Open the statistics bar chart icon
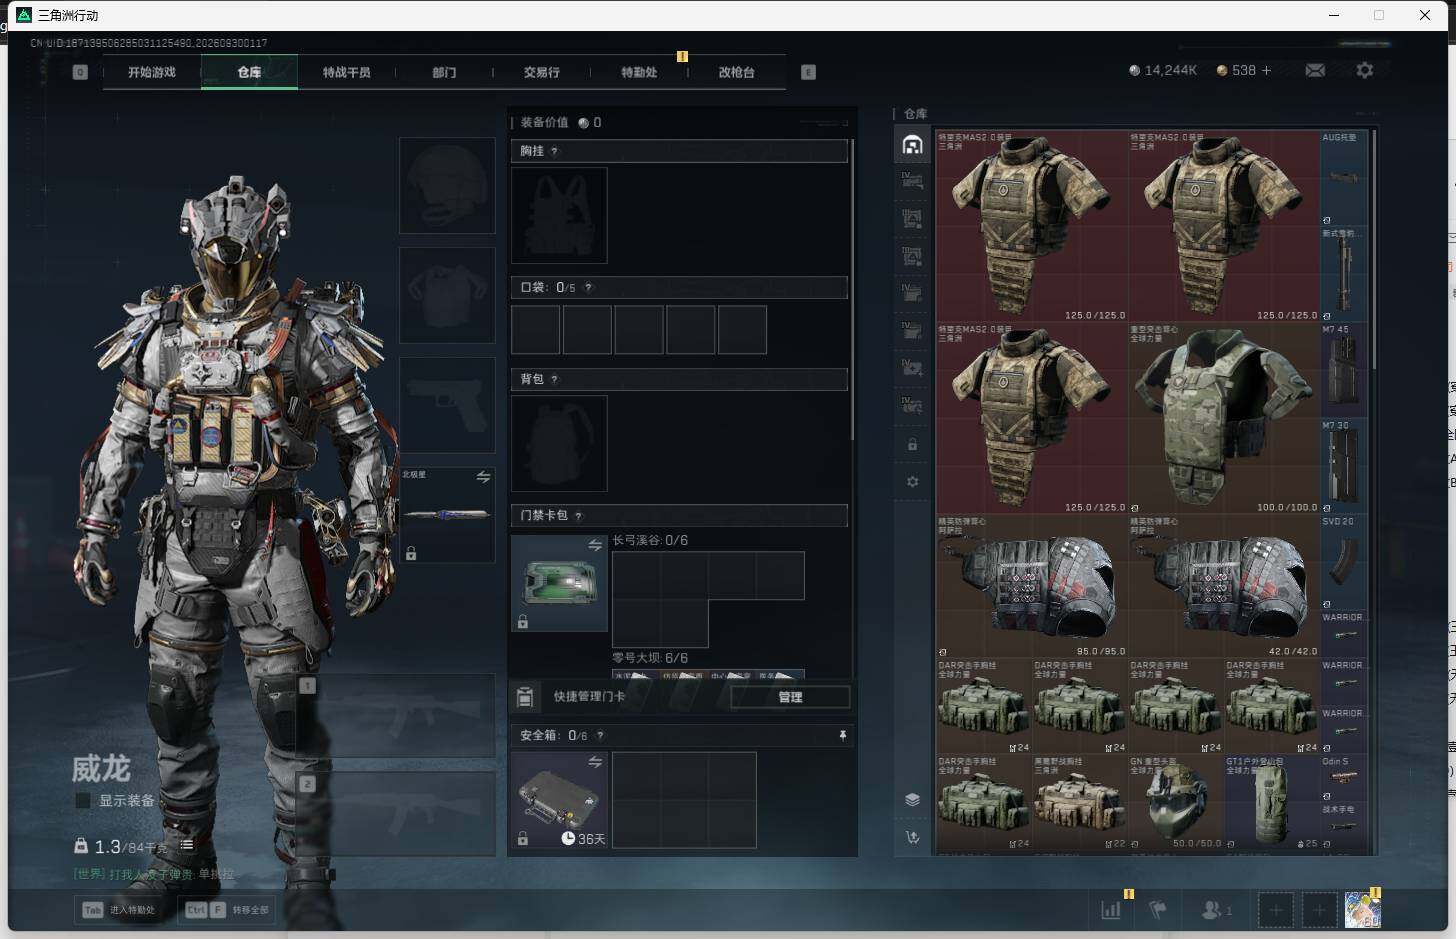1456x939 pixels. point(1111,910)
